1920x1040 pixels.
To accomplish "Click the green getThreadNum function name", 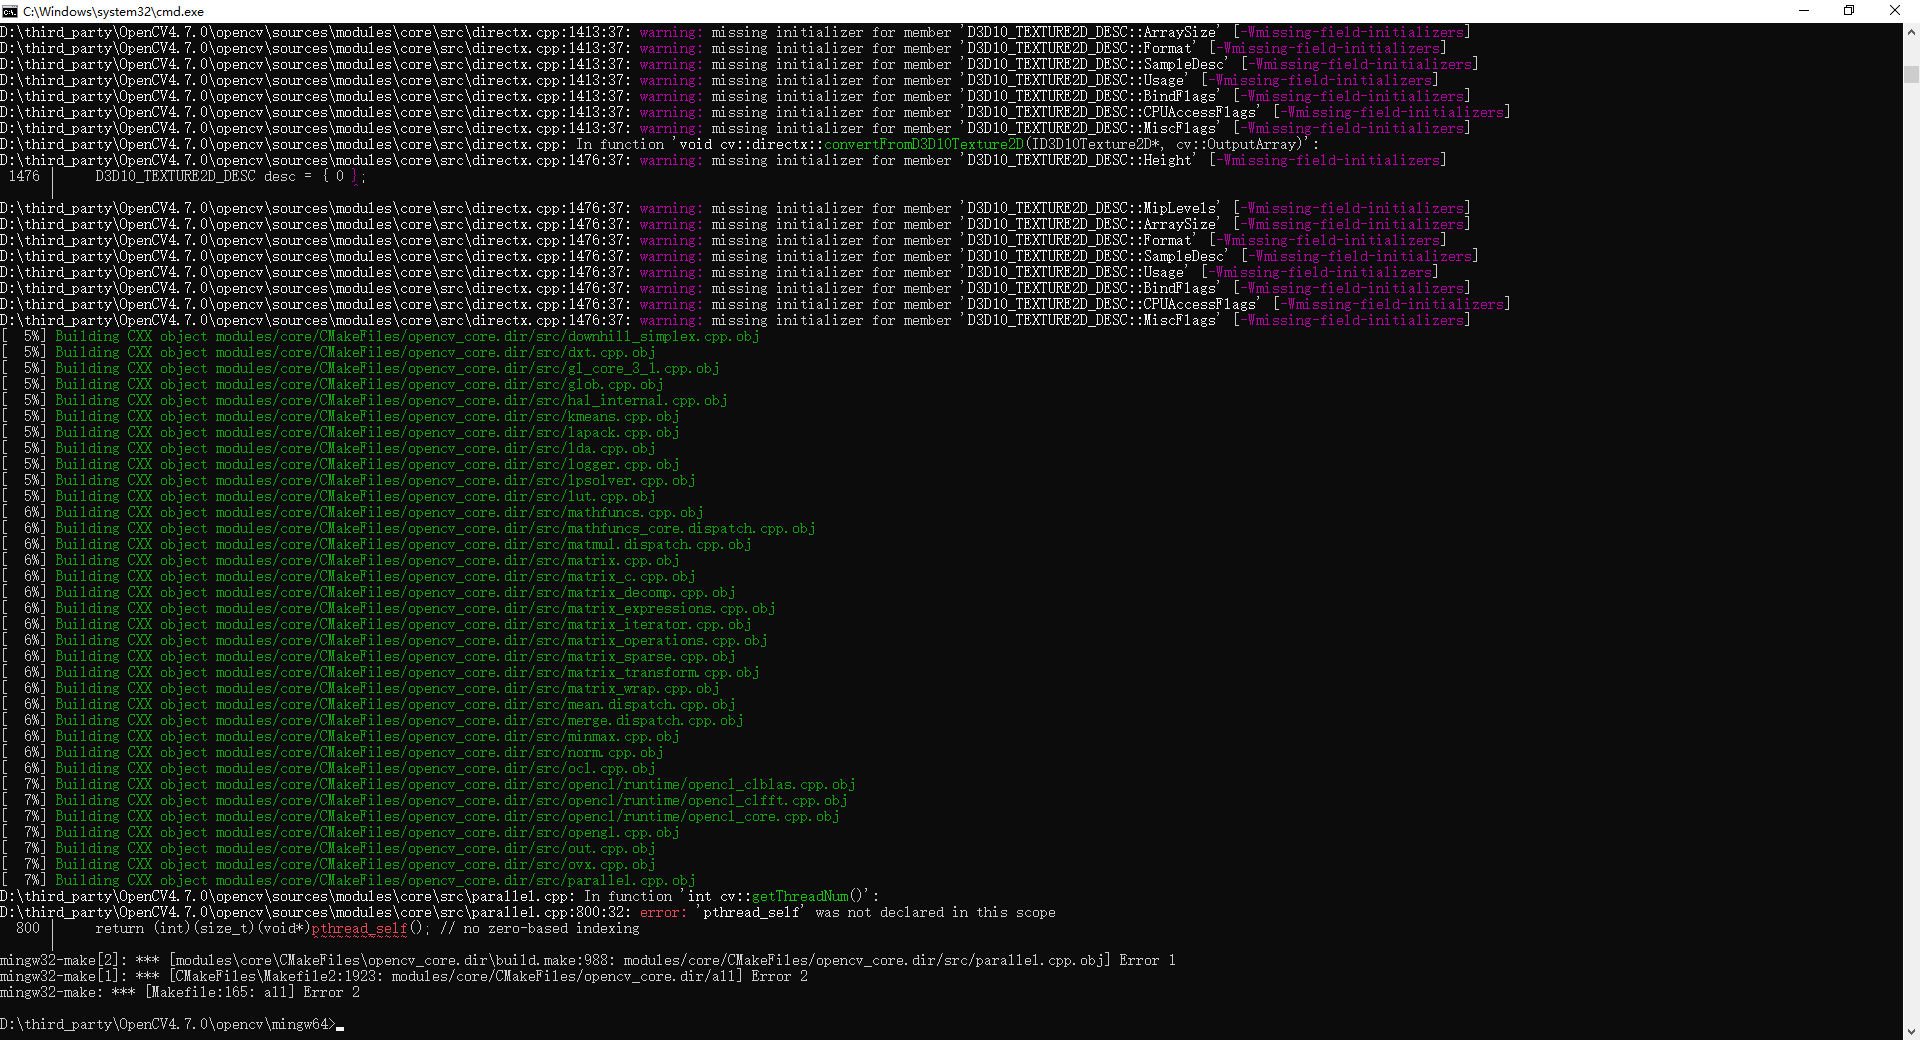I will tap(800, 896).
